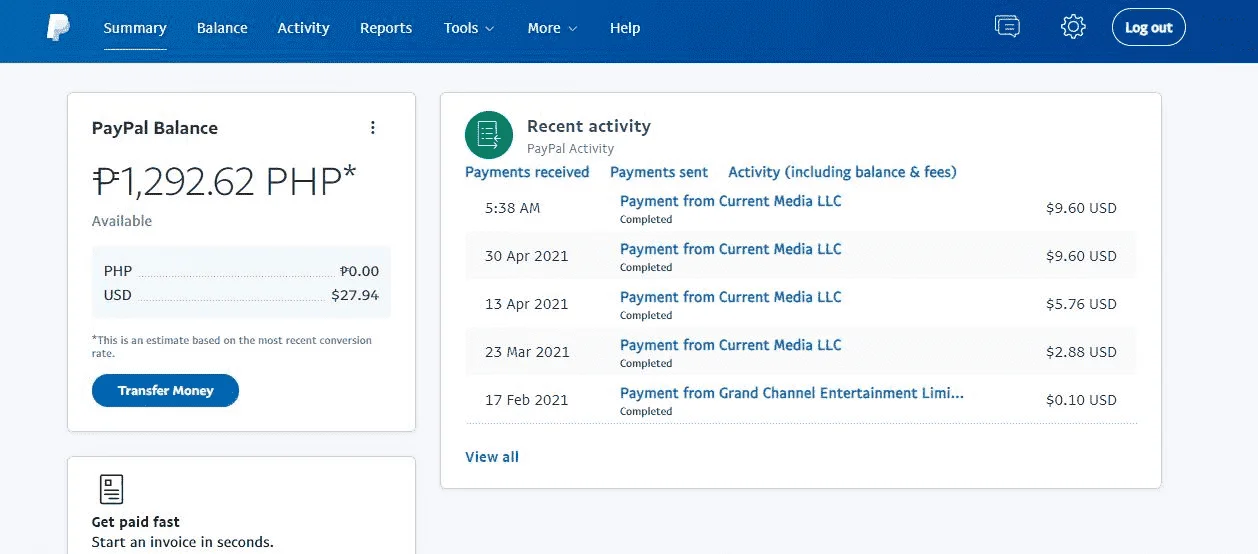The height and width of the screenshot is (554, 1258).
Task: Go to the Summary tab
Action: point(135,28)
